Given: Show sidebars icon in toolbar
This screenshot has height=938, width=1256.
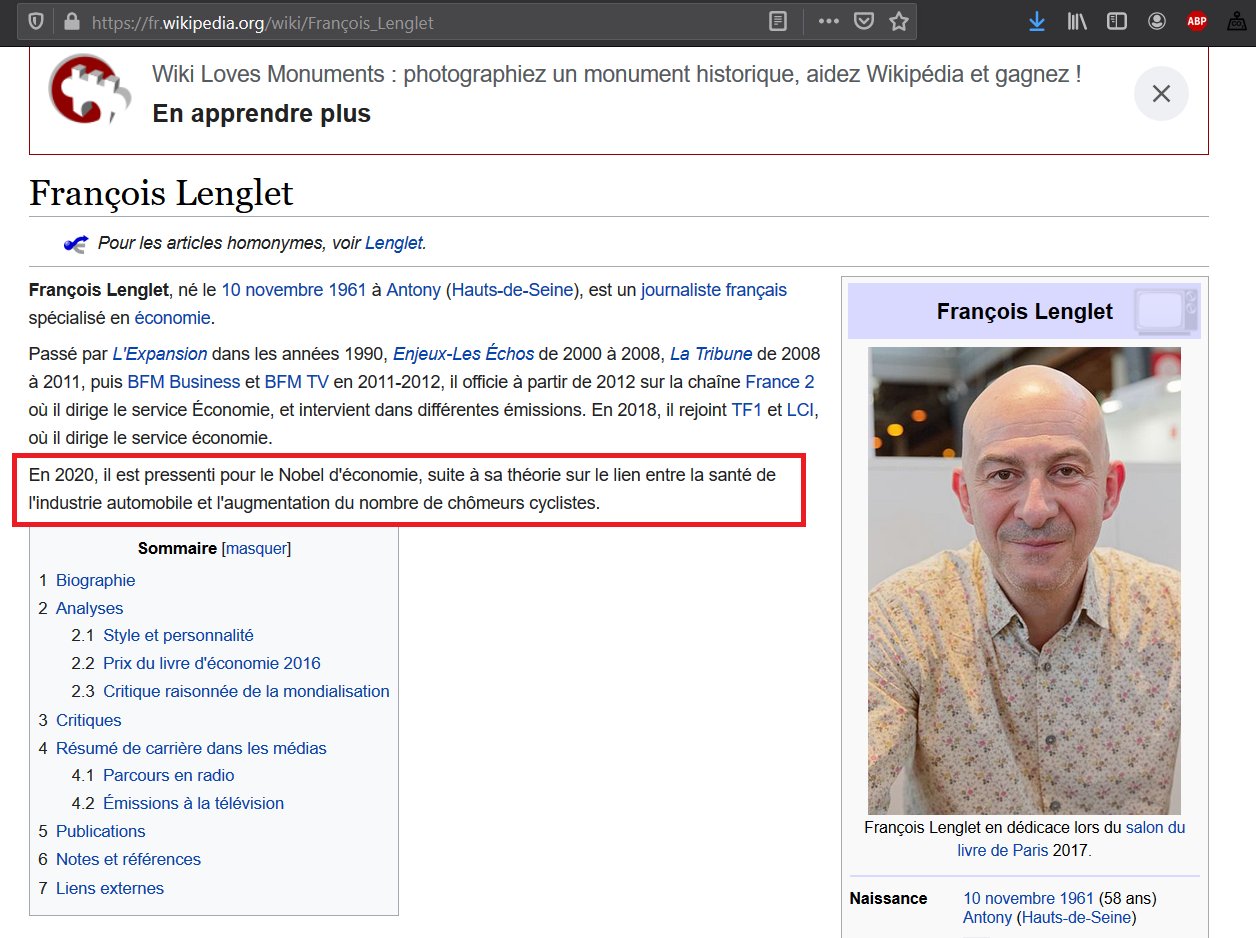Looking at the screenshot, I should (1117, 21).
